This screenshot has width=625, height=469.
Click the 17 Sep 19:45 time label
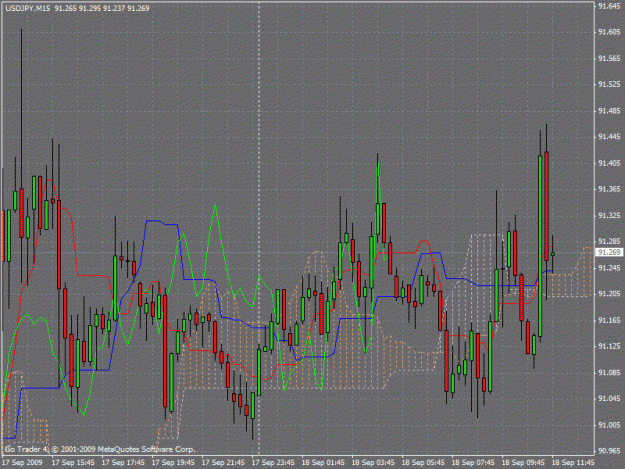(173, 463)
